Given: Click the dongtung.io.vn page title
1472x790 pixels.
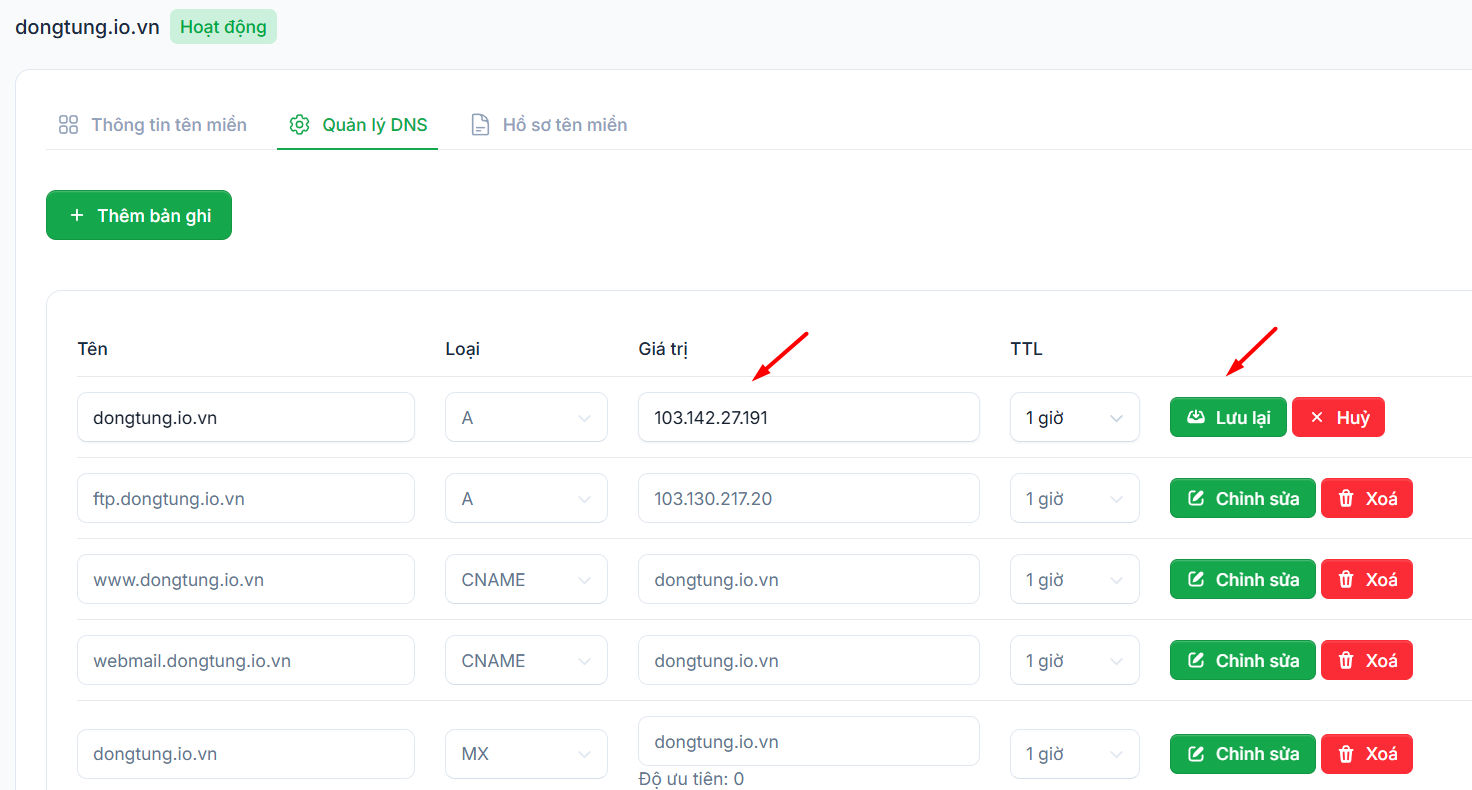Looking at the screenshot, I should pos(87,27).
